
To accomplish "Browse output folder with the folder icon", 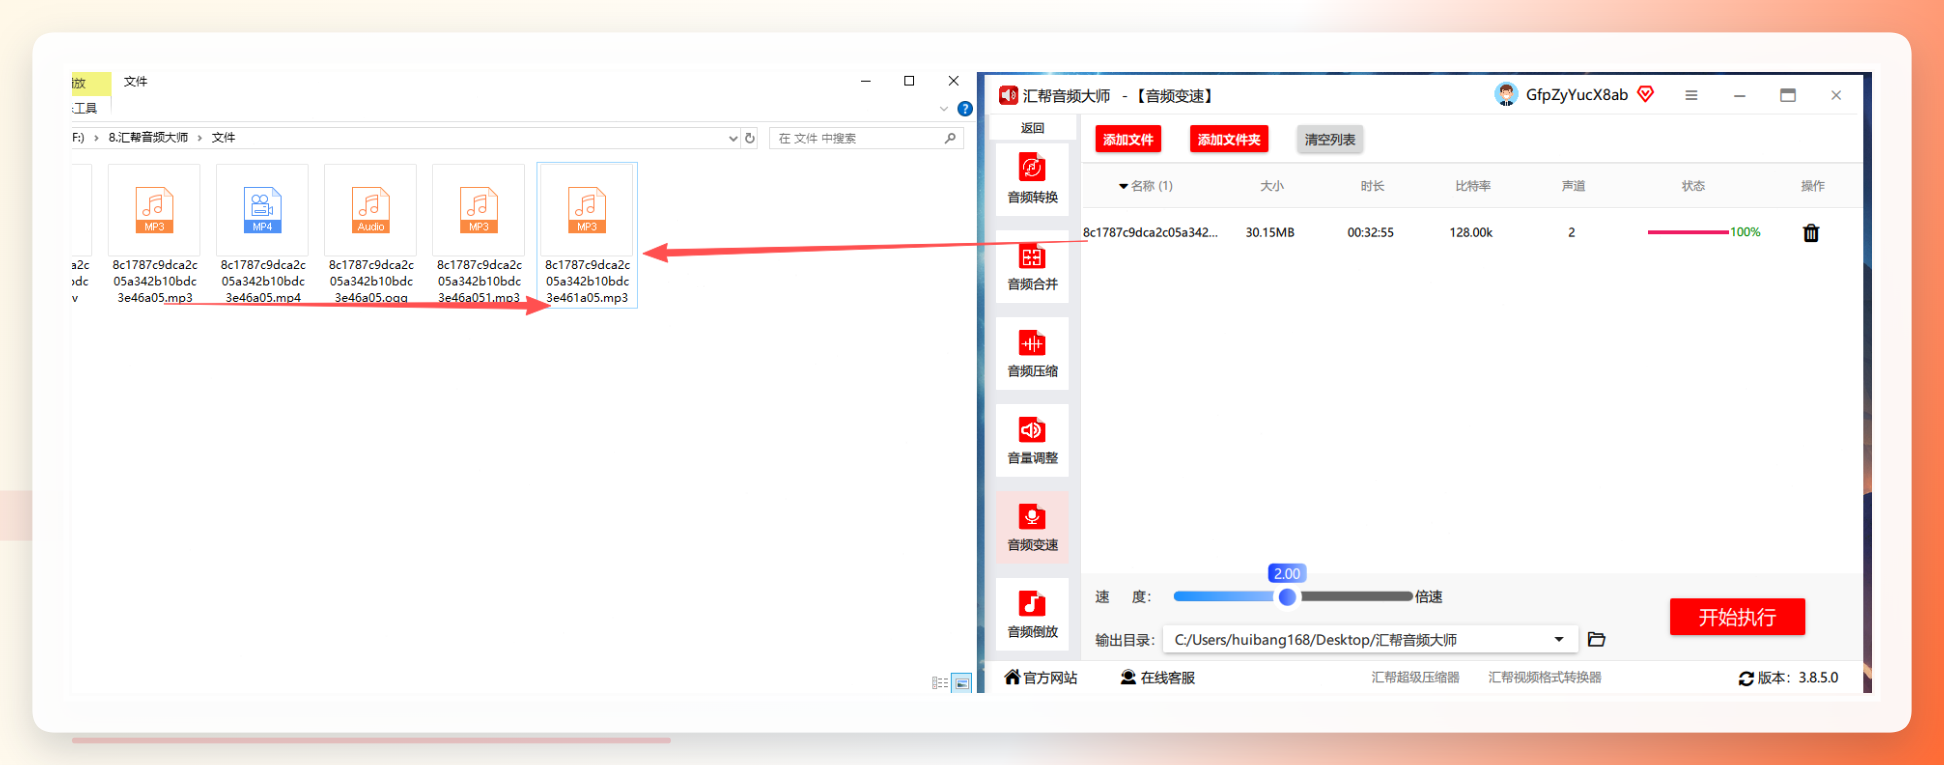I will (x=1596, y=639).
